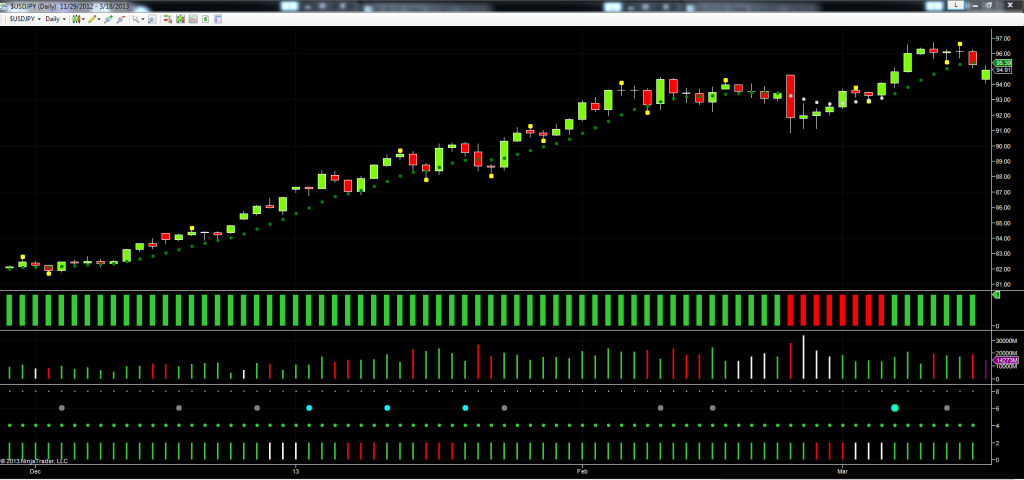Click the 94.91 current price marker
The image size is (1024, 480).
[1003, 69]
